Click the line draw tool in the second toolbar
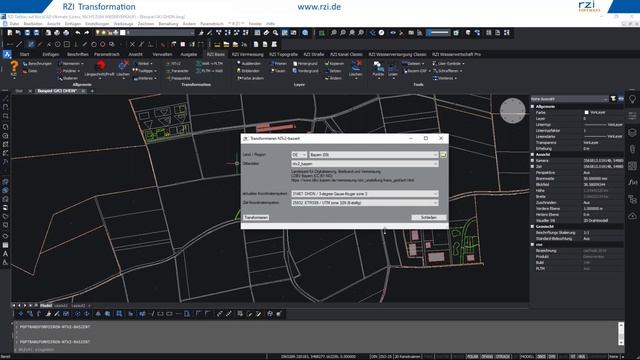 [x=19, y=44]
